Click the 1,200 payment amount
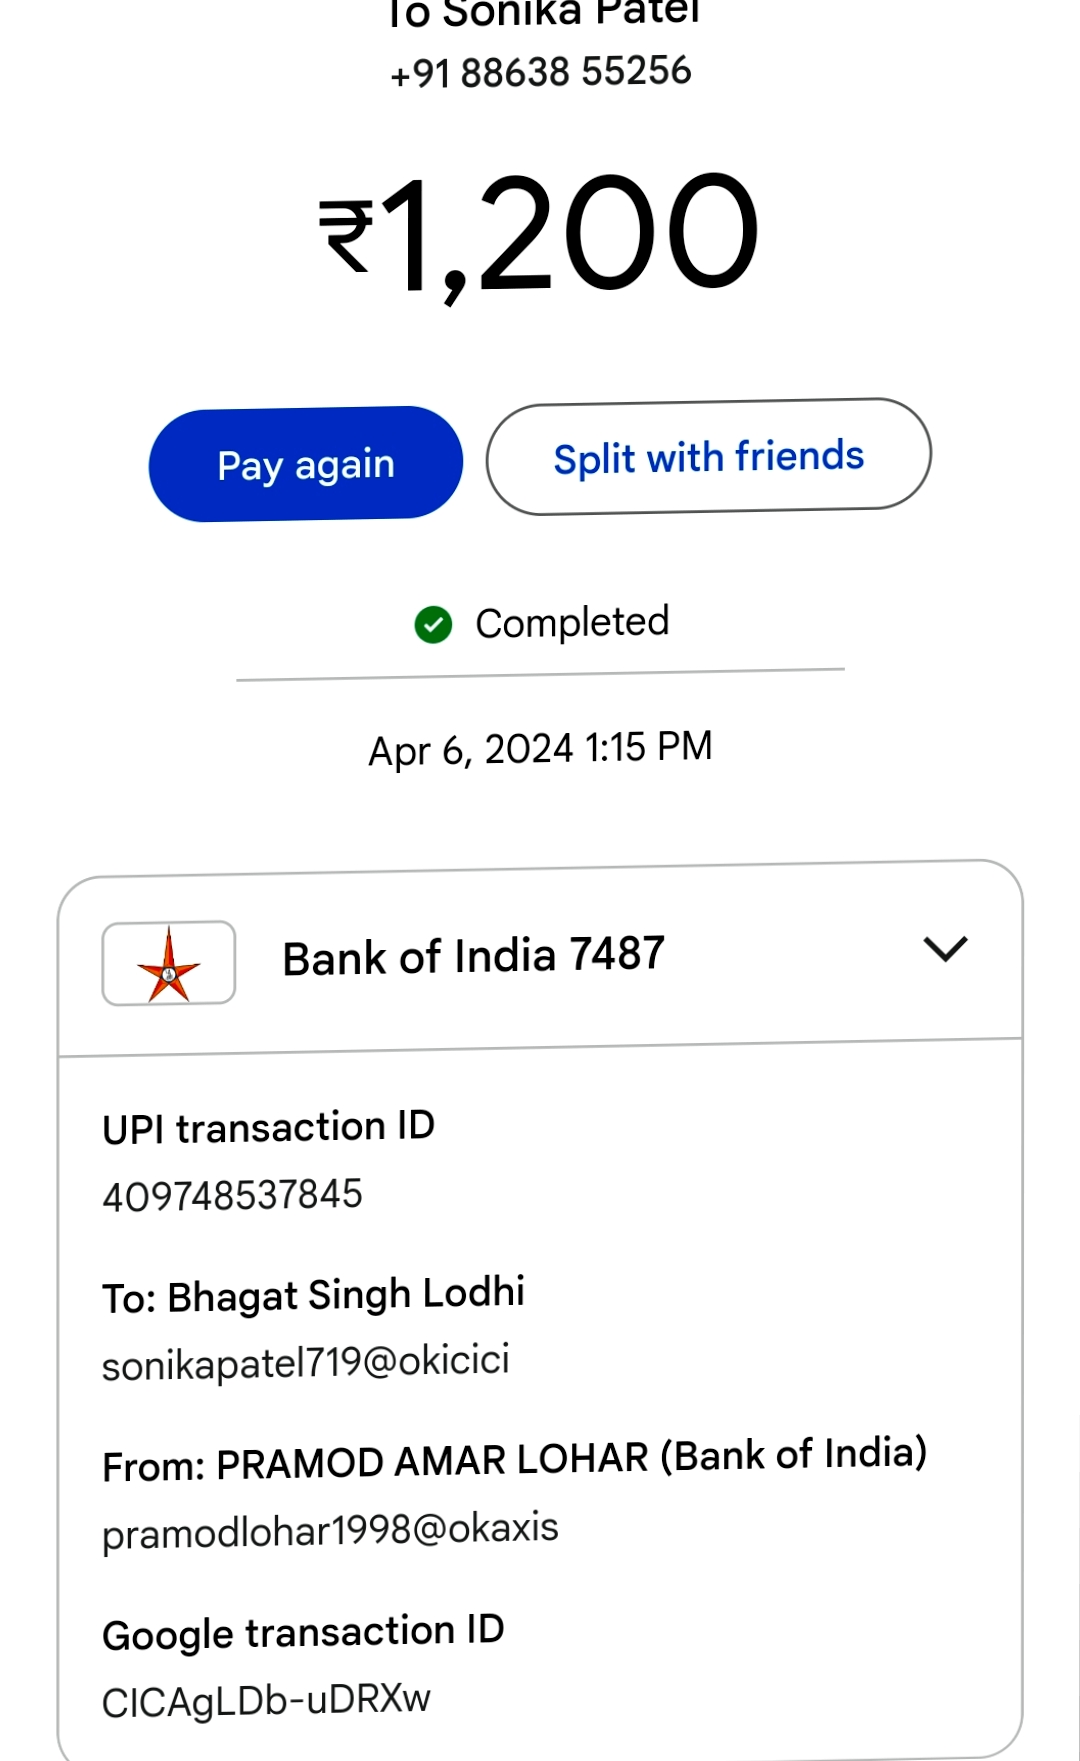 tap(570, 234)
